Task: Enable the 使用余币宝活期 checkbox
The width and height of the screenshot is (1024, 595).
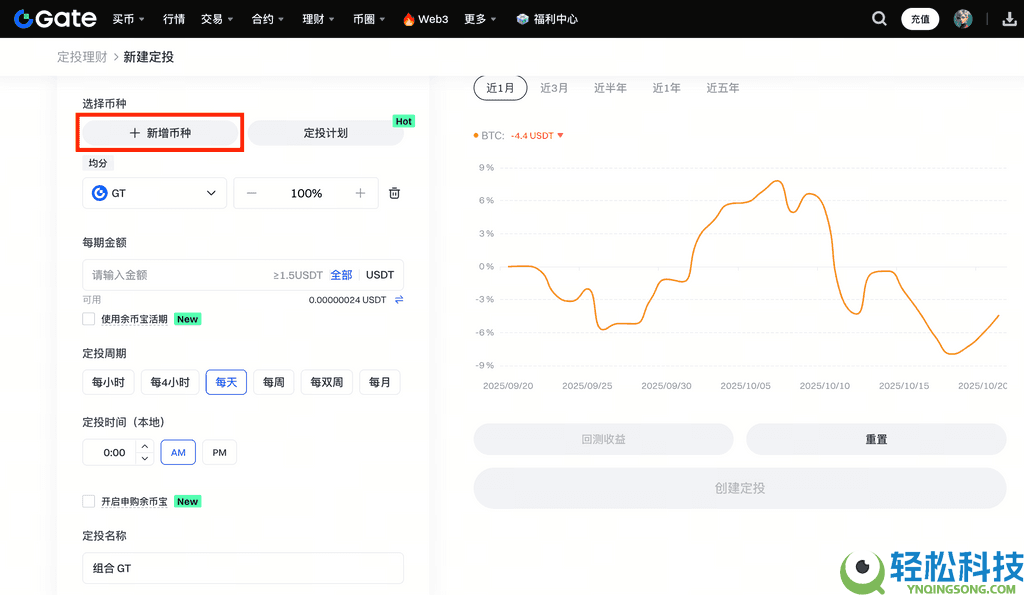Action: 88,319
